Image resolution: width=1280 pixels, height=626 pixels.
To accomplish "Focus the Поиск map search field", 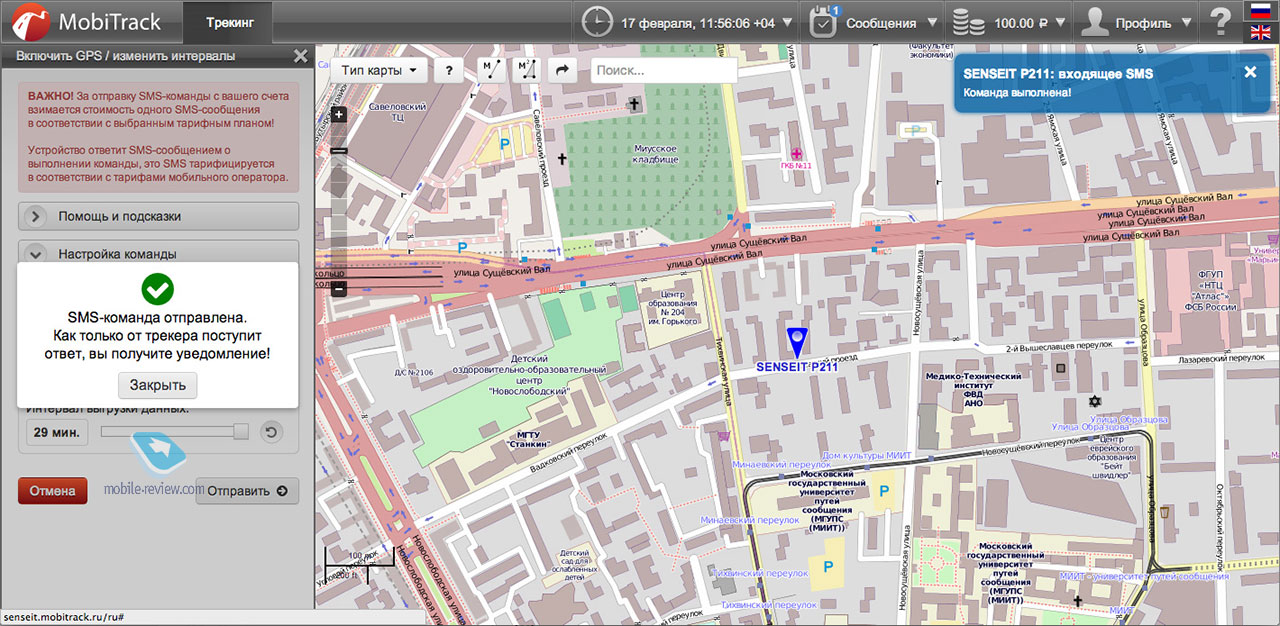I will click(664, 70).
